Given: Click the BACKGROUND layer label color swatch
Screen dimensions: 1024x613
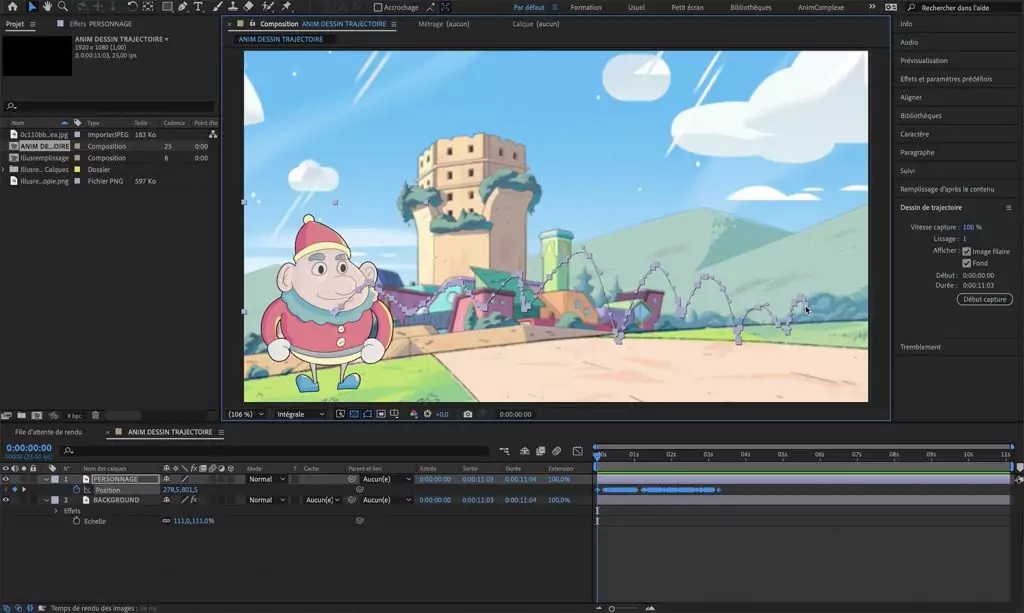Looking at the screenshot, I should (56, 500).
